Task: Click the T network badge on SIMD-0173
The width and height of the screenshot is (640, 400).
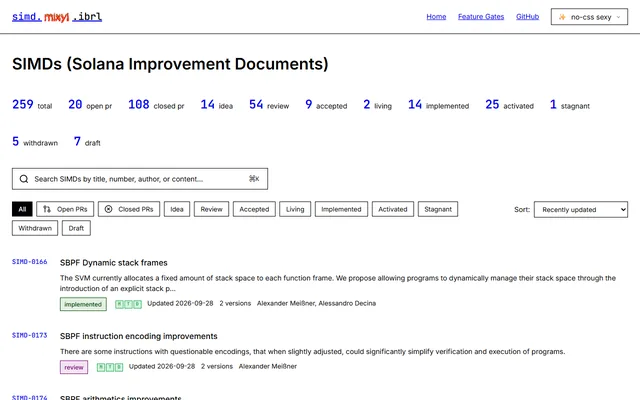Action: (110, 367)
